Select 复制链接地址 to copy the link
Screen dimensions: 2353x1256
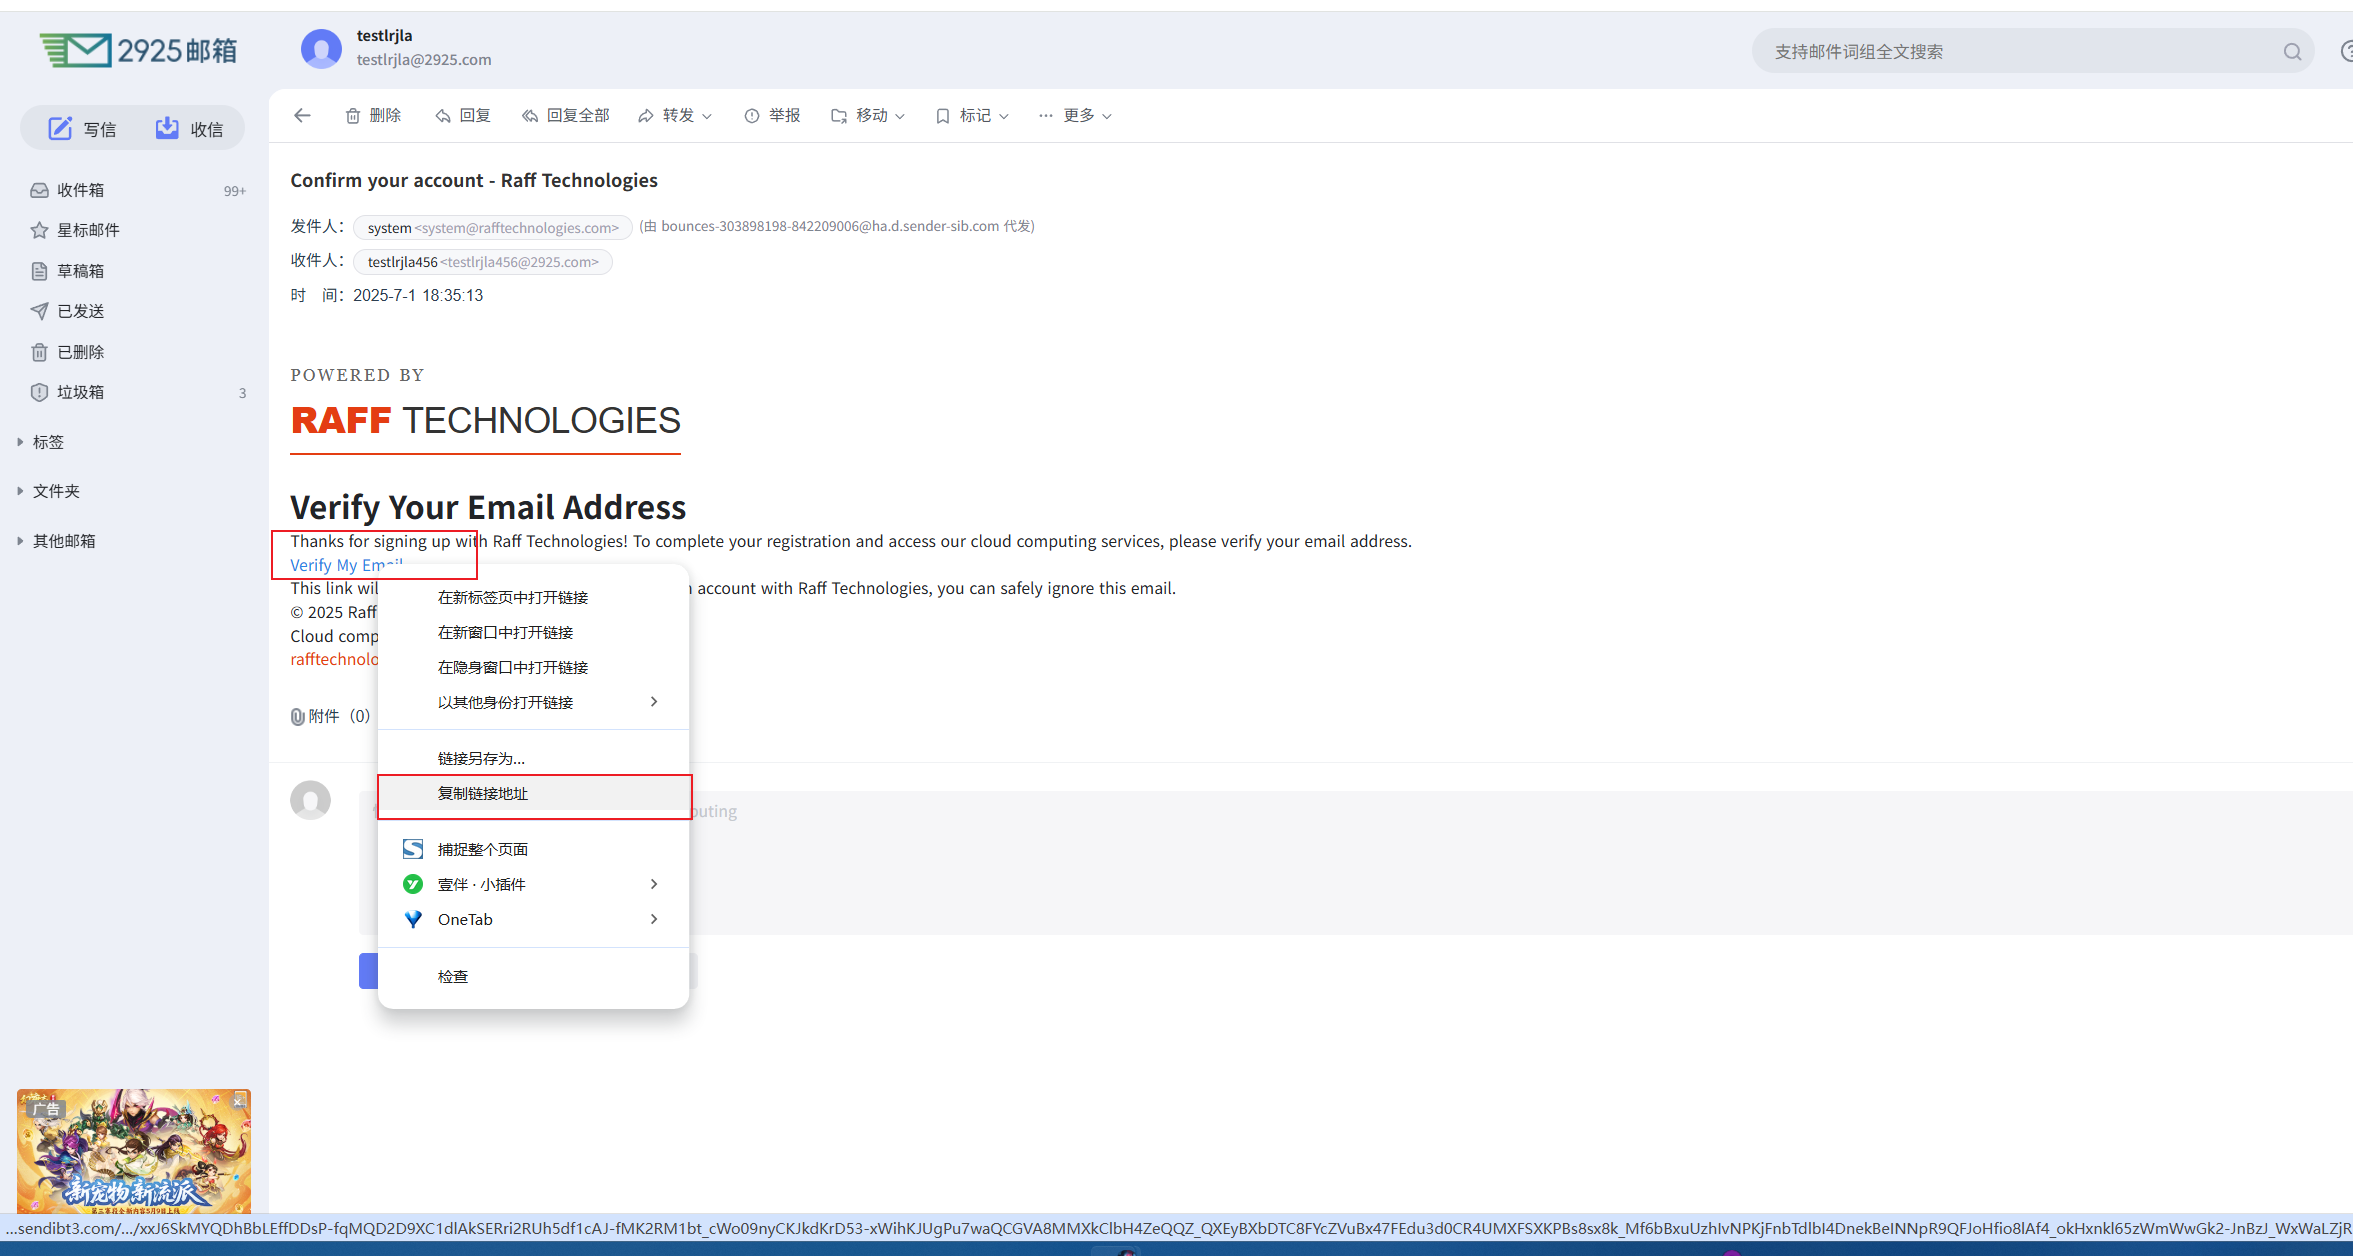pos(533,793)
